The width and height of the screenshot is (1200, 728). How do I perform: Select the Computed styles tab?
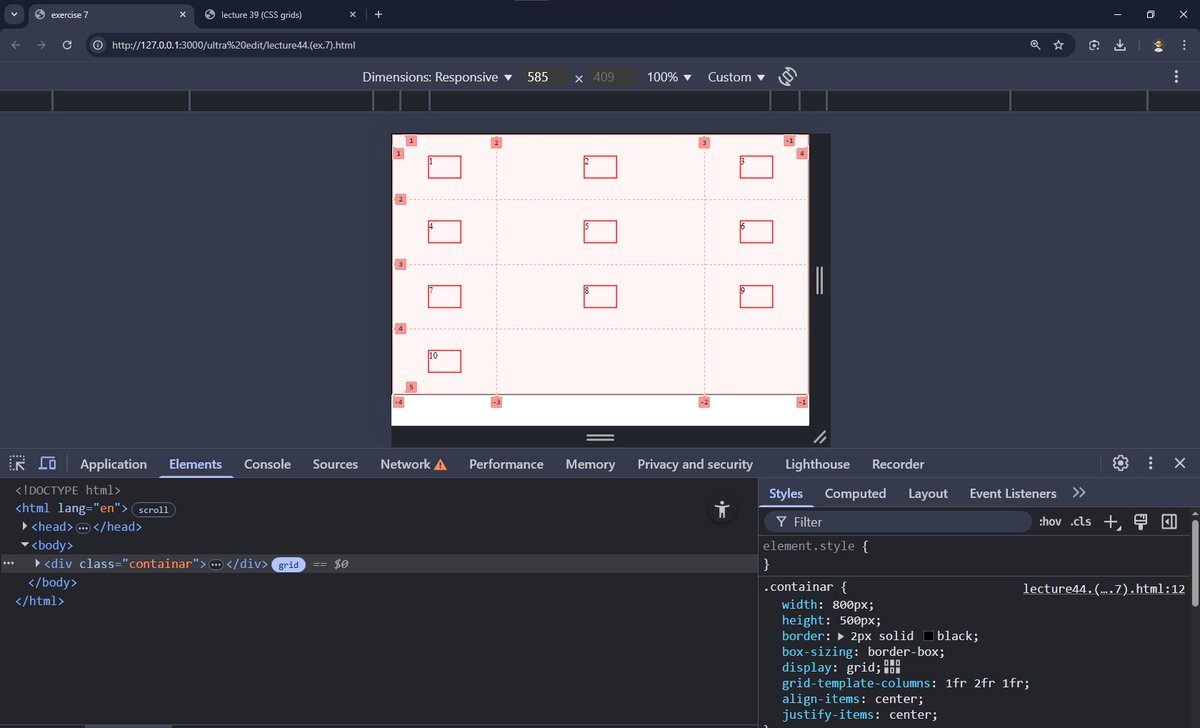(855, 493)
